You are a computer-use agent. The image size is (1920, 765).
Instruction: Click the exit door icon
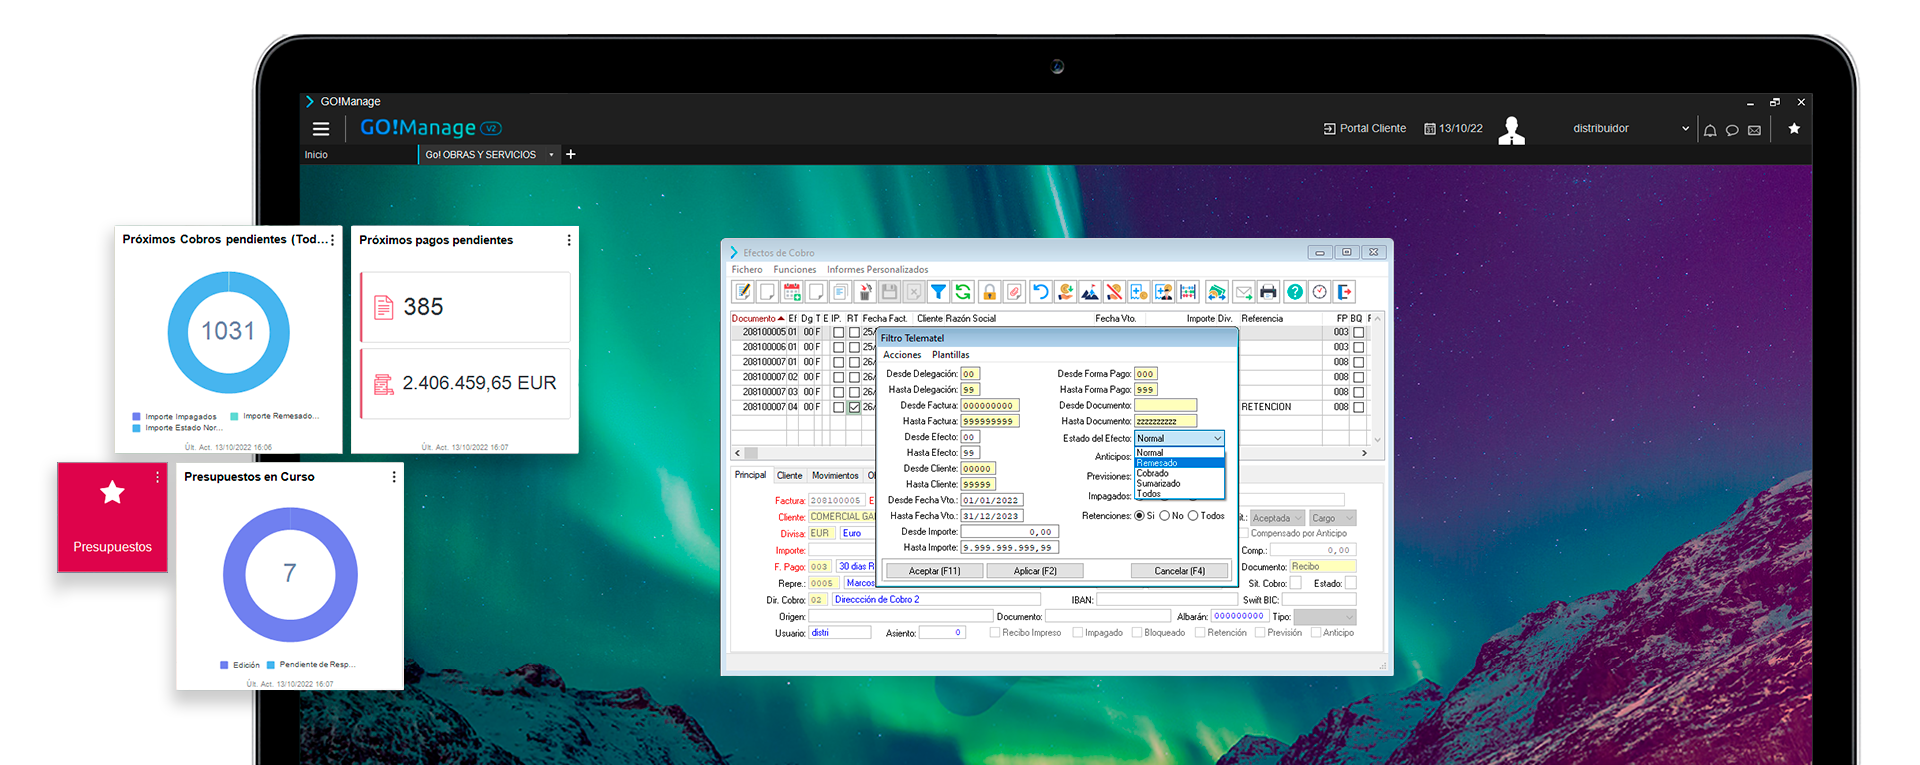(x=1345, y=292)
